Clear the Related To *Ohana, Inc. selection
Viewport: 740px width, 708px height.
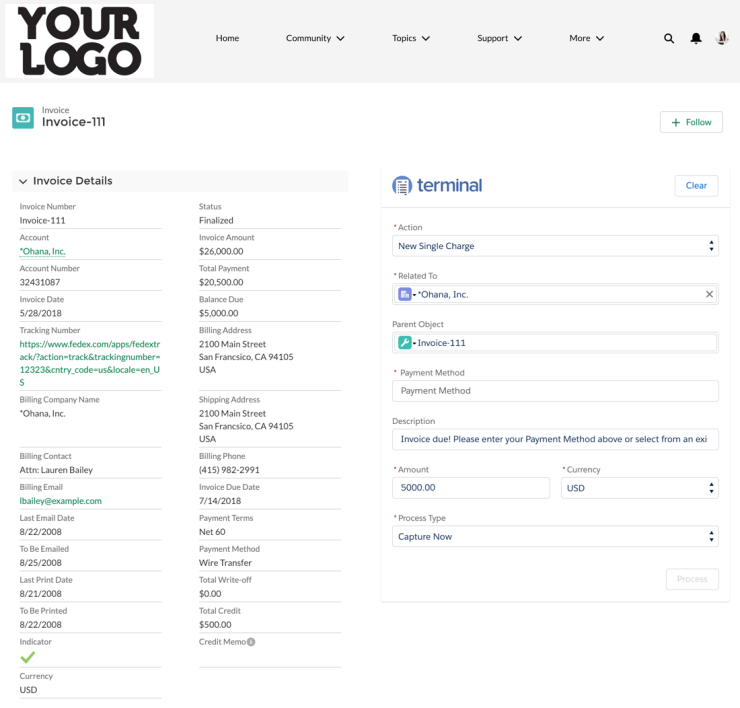(x=709, y=295)
